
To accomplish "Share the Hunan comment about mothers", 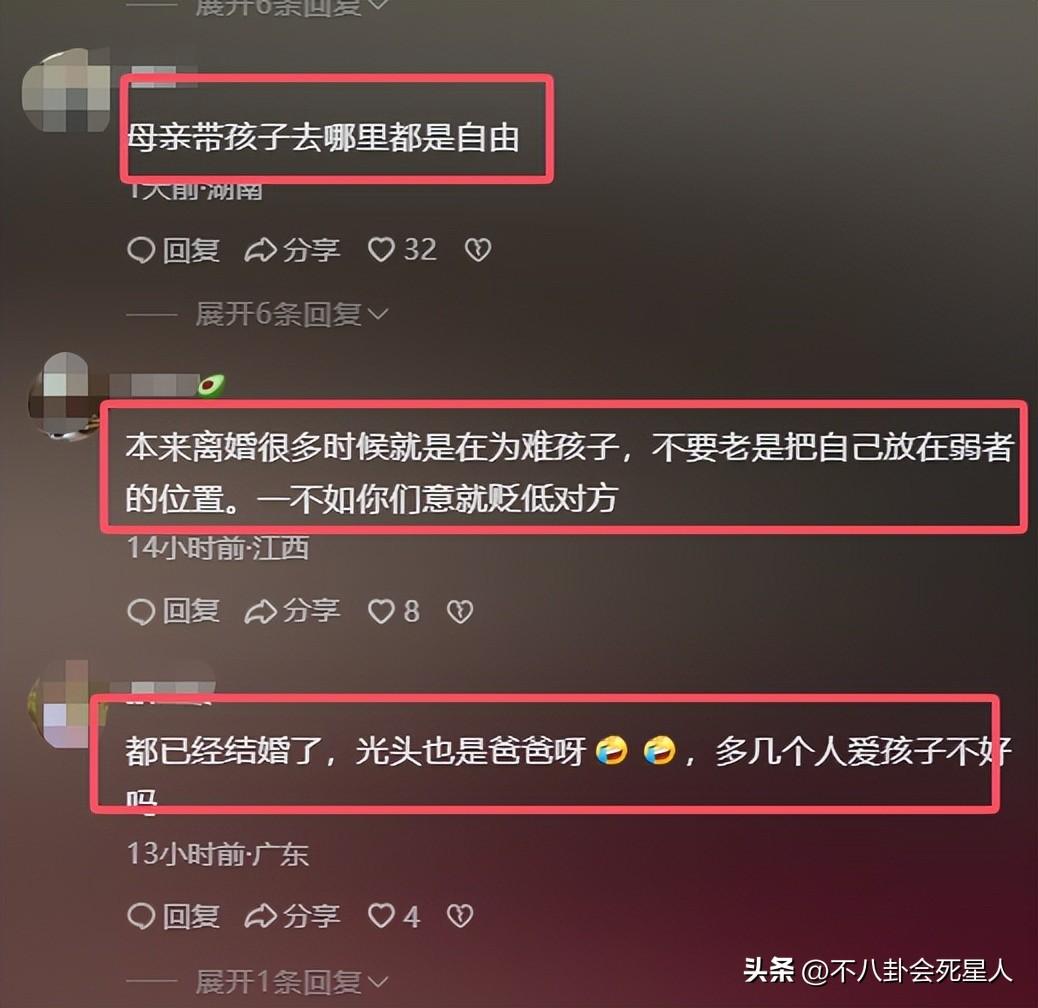I will 292,250.
